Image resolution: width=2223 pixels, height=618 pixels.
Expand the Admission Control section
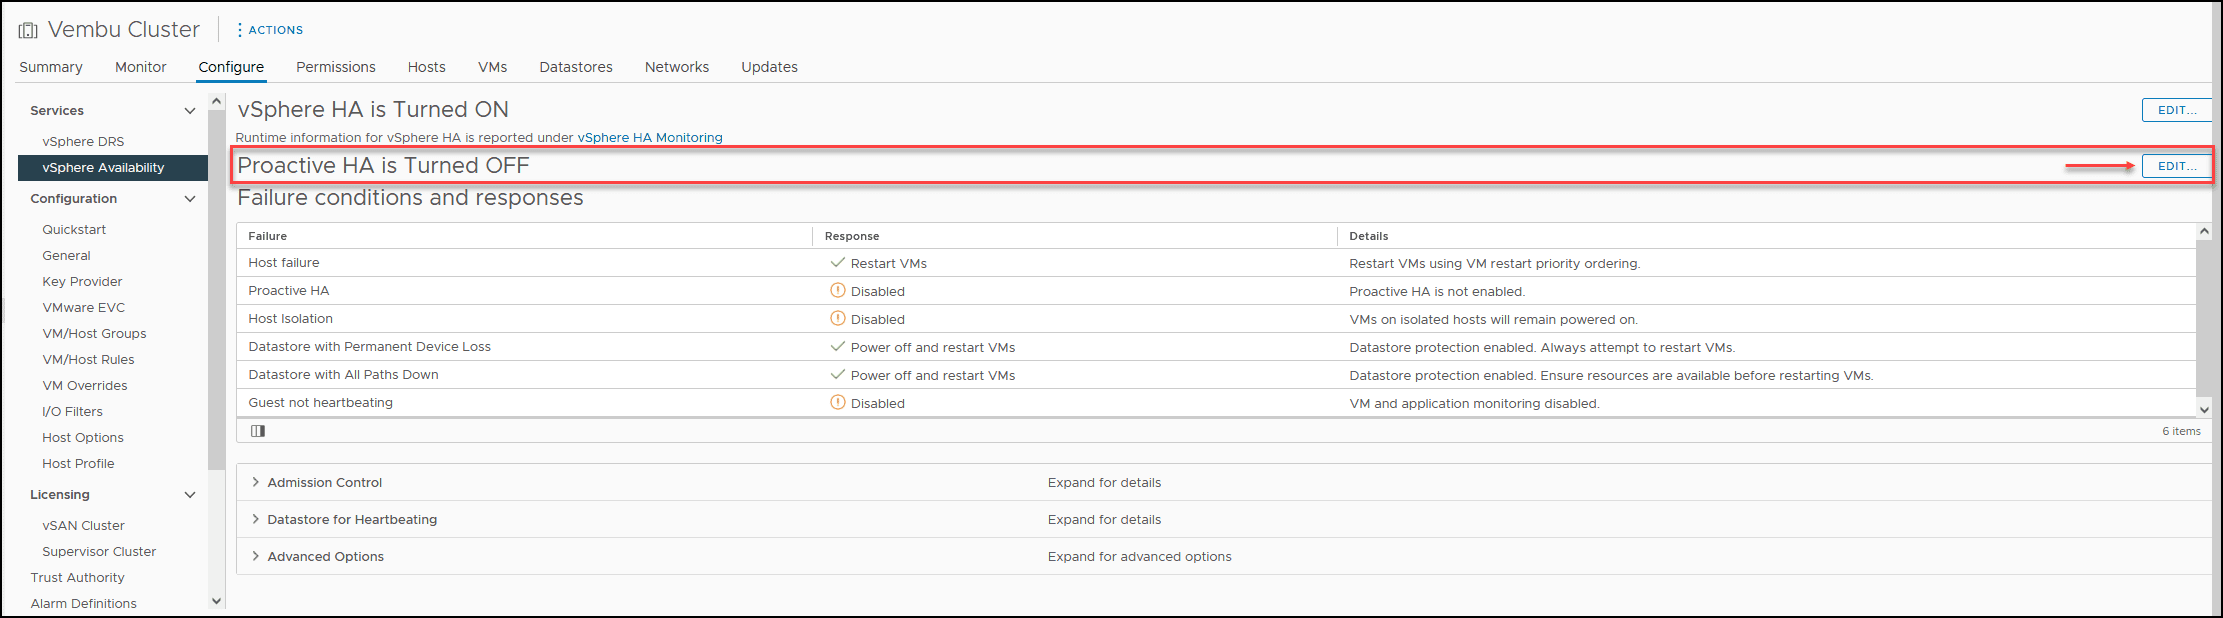pyautogui.click(x=256, y=482)
